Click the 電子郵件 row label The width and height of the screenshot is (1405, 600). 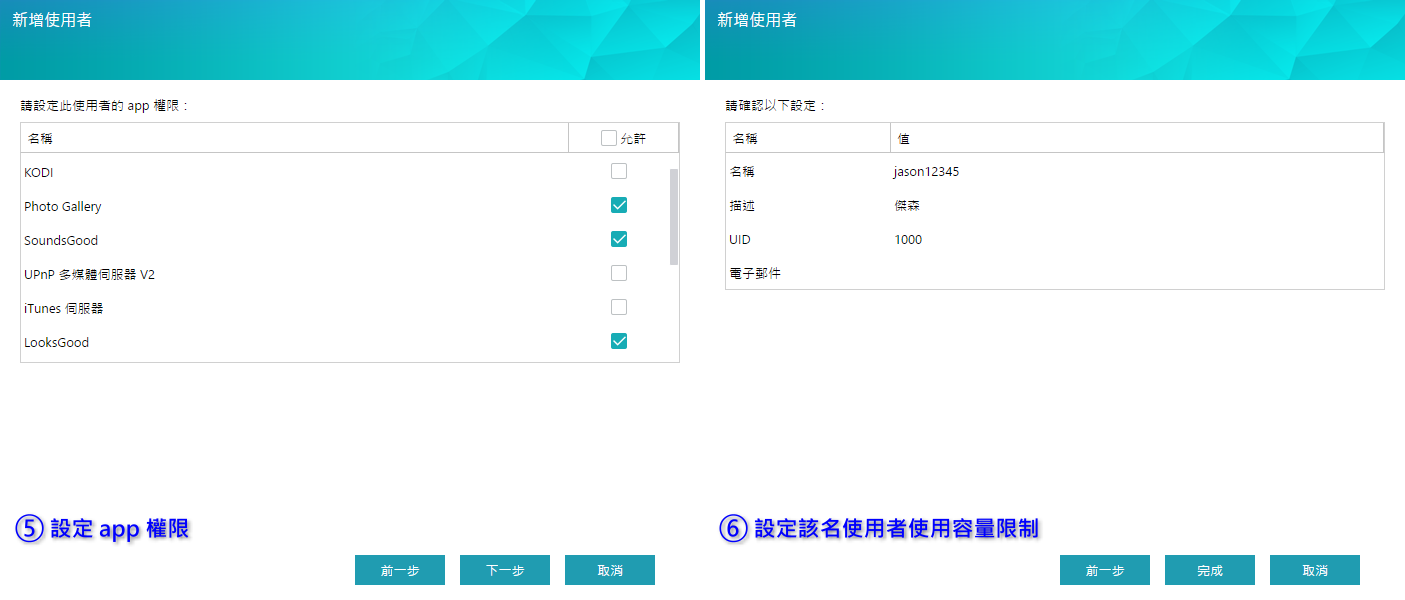(755, 273)
